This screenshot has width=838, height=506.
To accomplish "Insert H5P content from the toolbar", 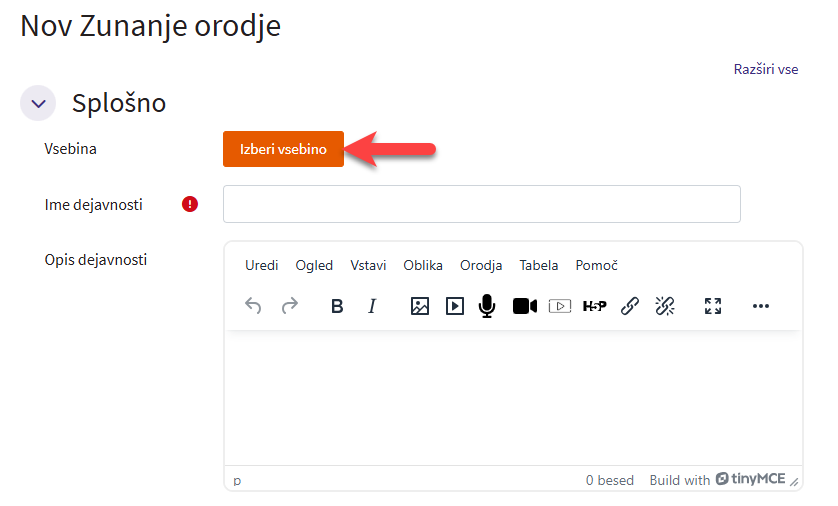I will (594, 306).
